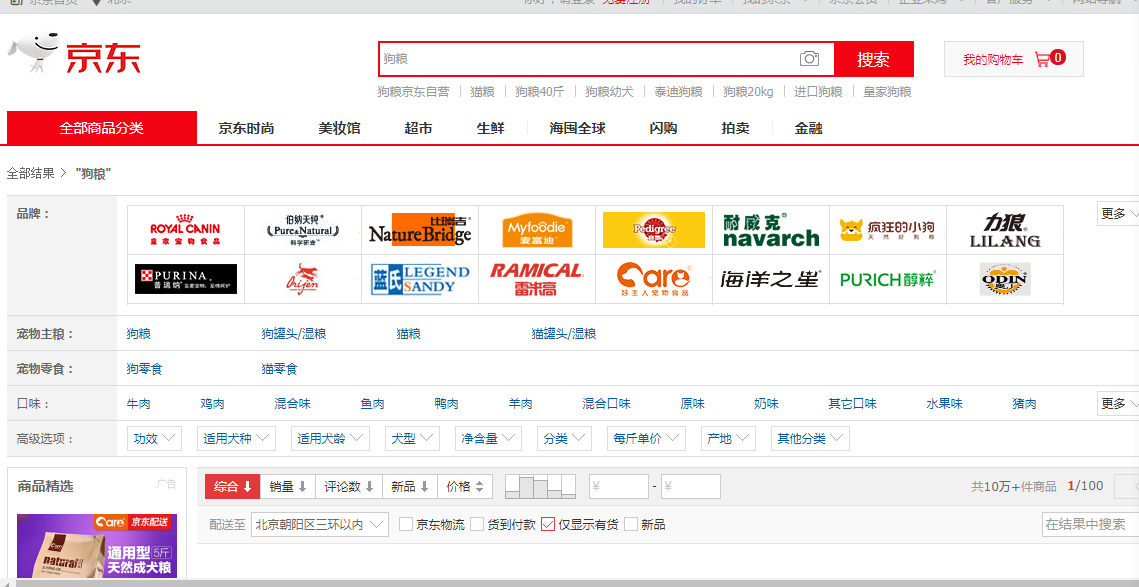Filter by 狗罐头/湿粮 category
The image size is (1139, 587).
tap(293, 333)
